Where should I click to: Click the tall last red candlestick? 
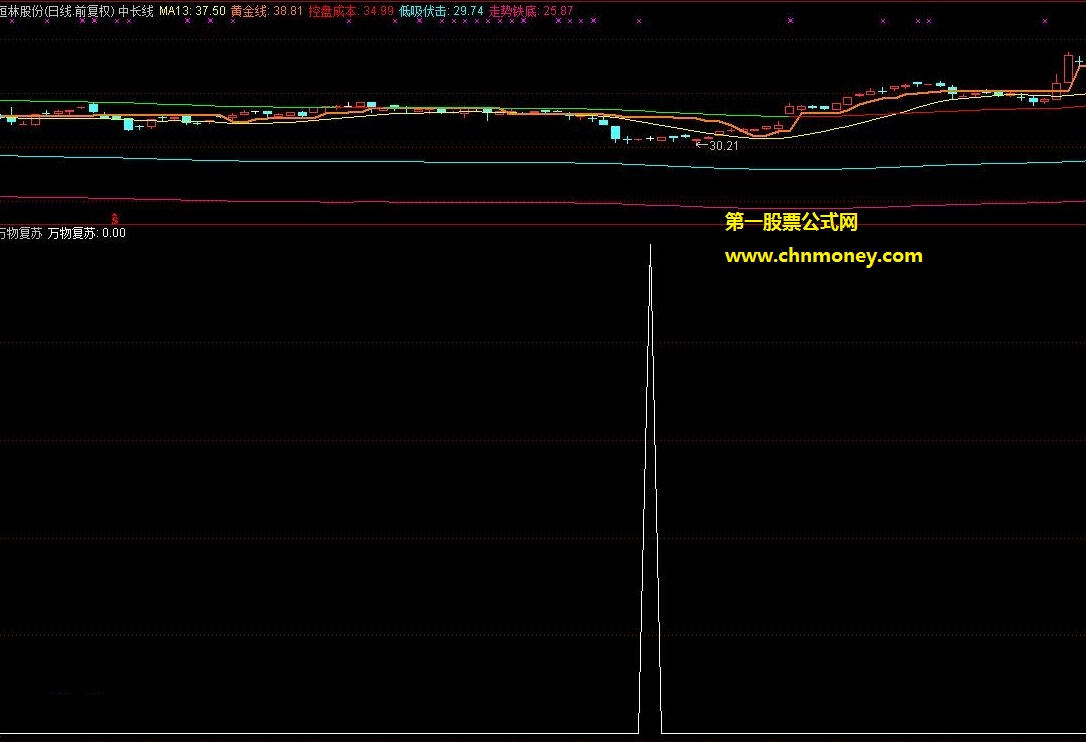pyautogui.click(x=1068, y=70)
